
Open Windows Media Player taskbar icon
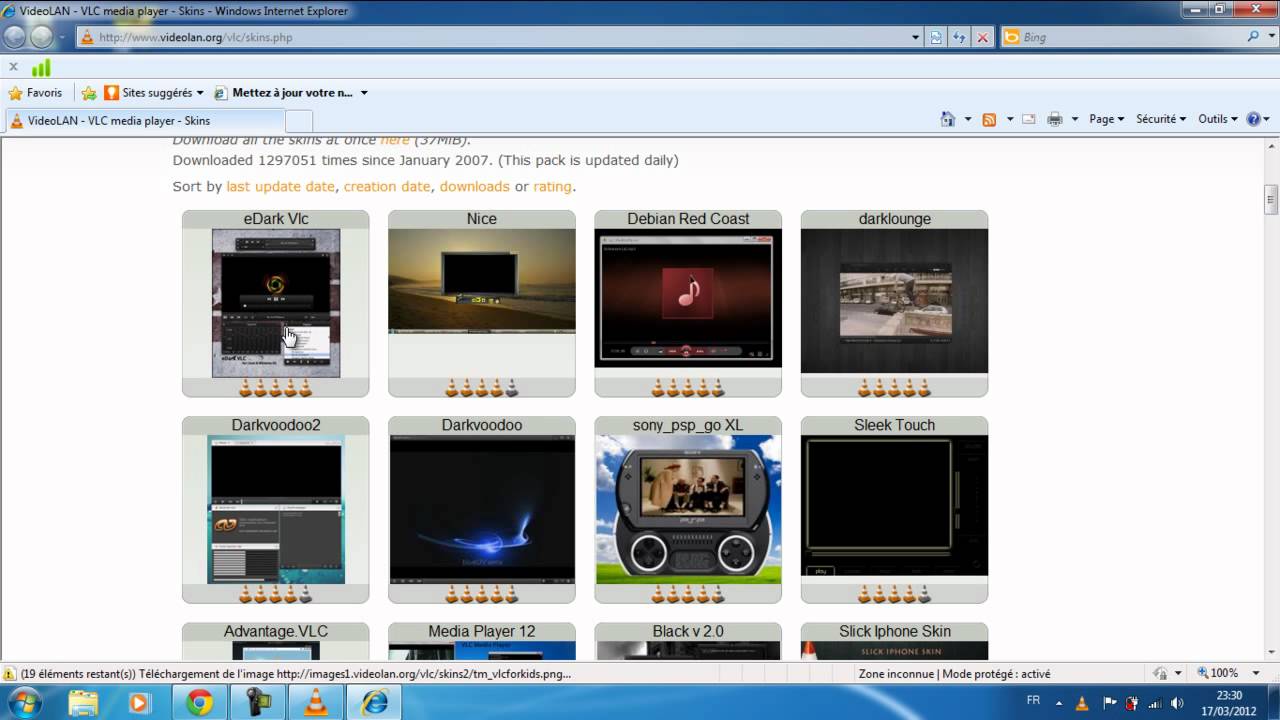(x=139, y=703)
